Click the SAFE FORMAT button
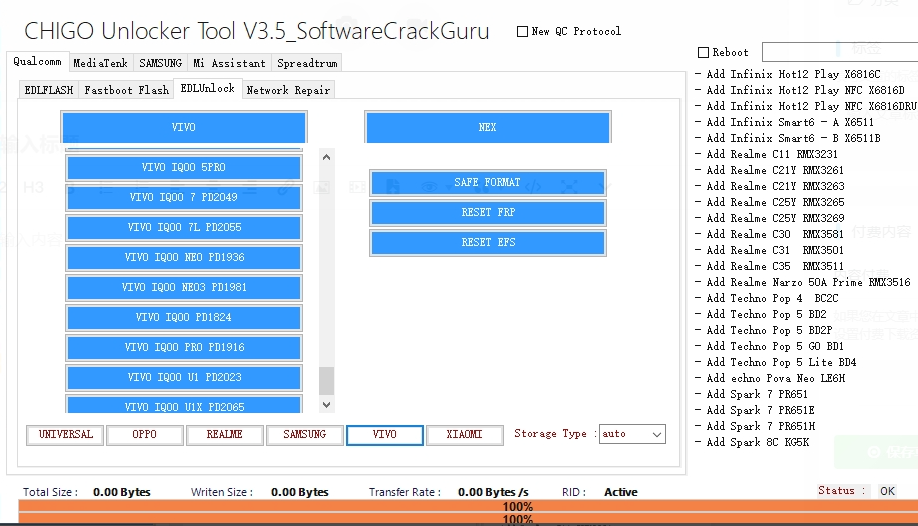This screenshot has width=918, height=526. point(487,182)
